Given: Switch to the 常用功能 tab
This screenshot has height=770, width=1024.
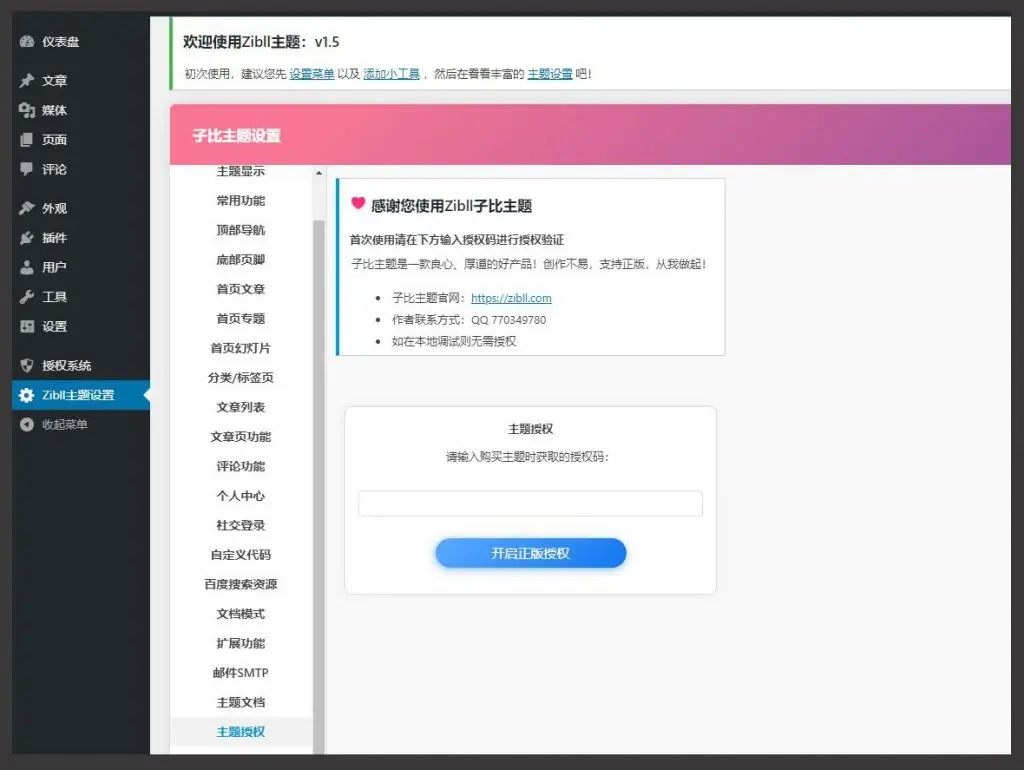Looking at the screenshot, I should tap(241, 201).
